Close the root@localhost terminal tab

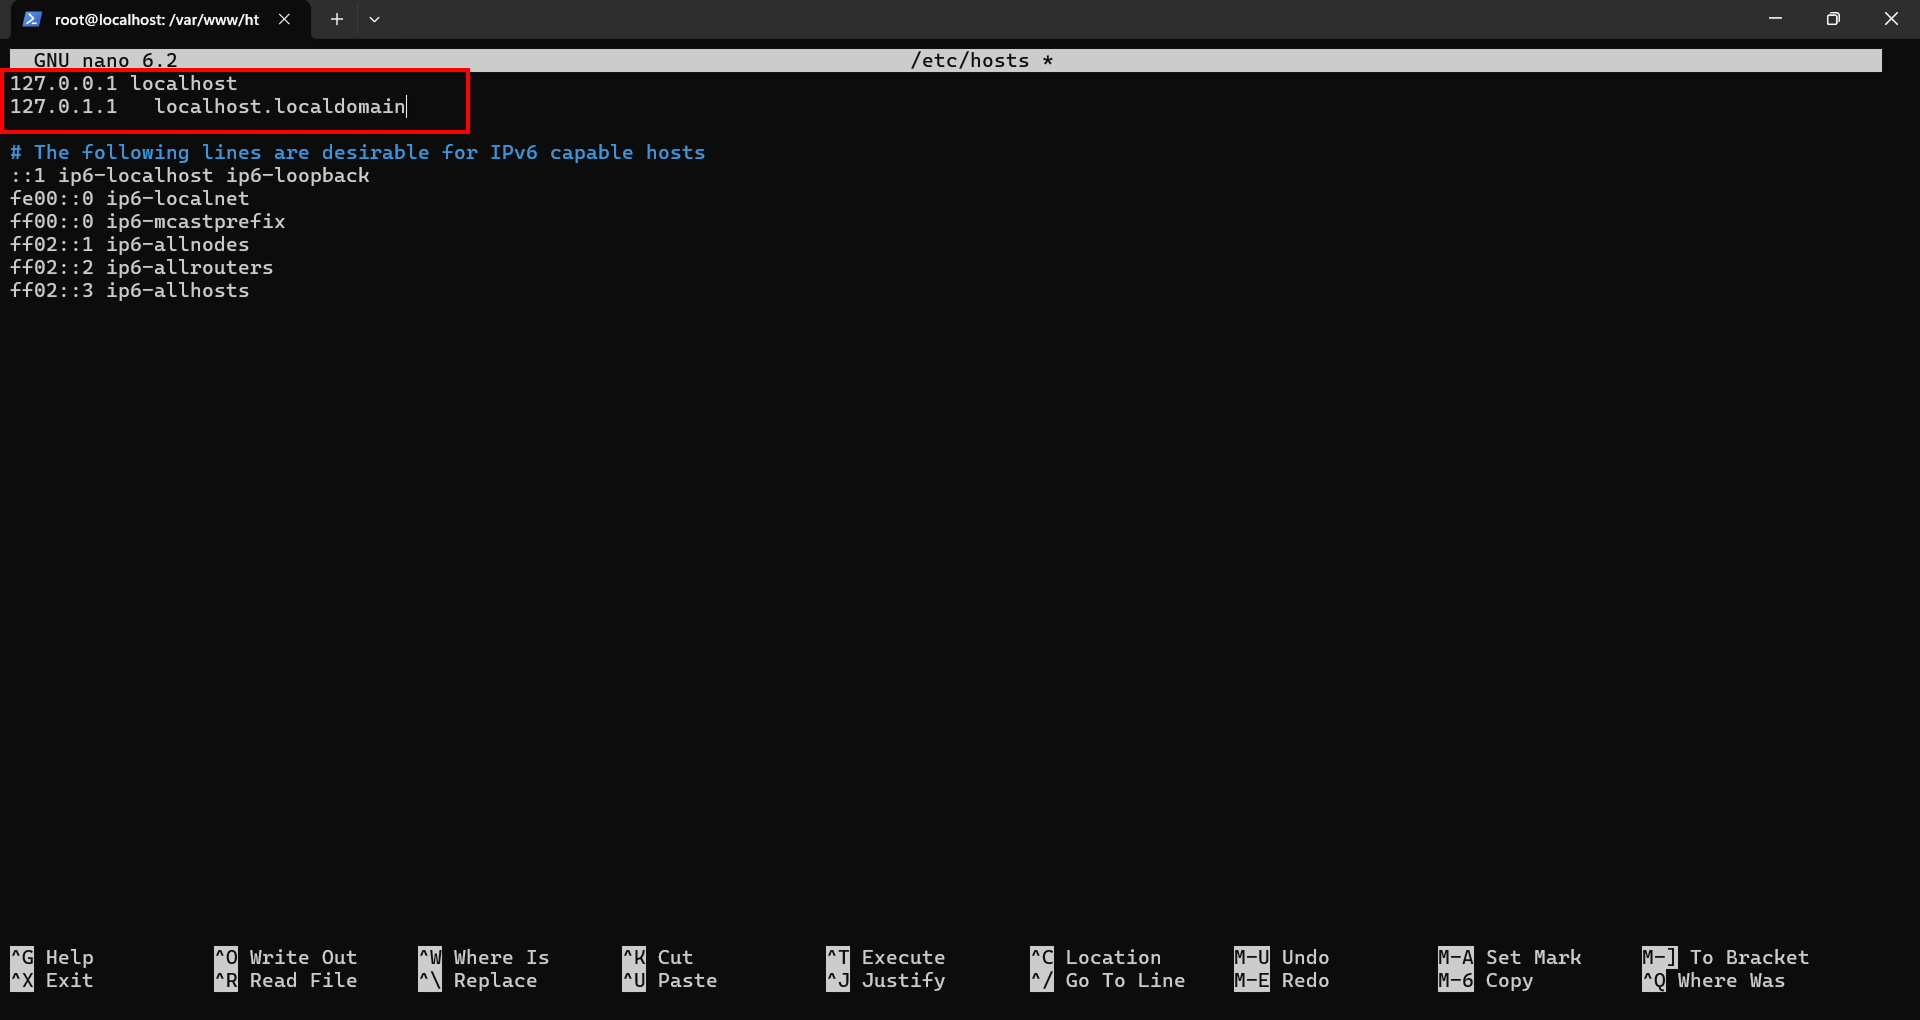point(284,19)
